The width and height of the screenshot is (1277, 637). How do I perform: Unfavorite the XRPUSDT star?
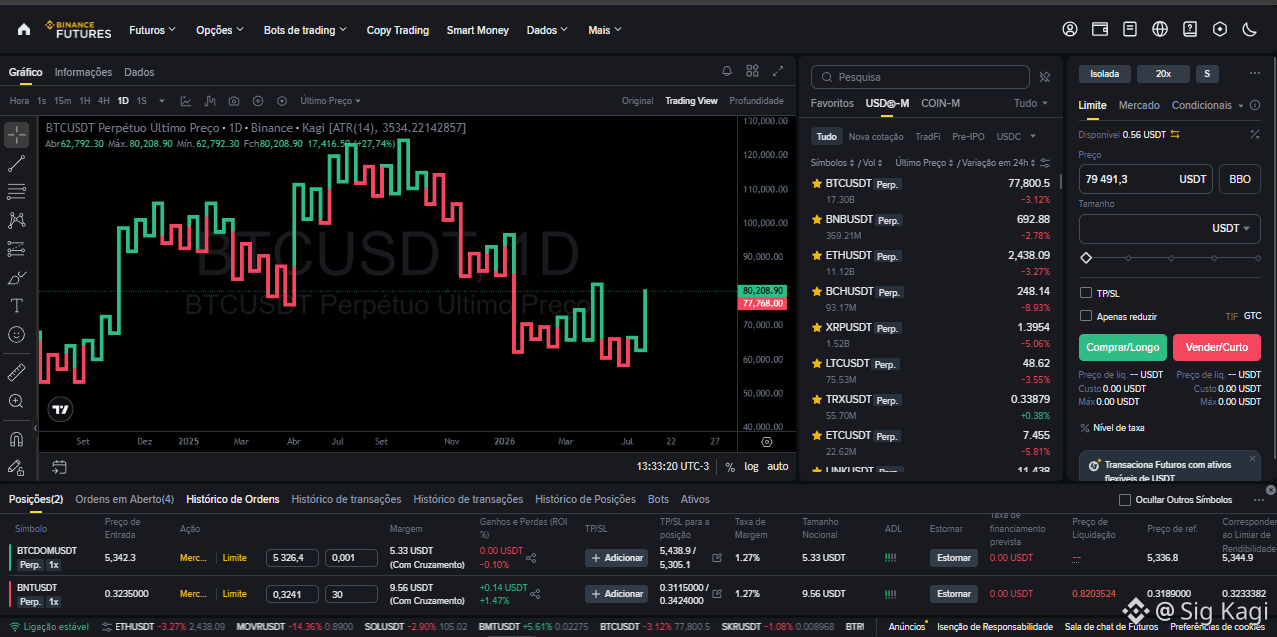[x=817, y=327]
